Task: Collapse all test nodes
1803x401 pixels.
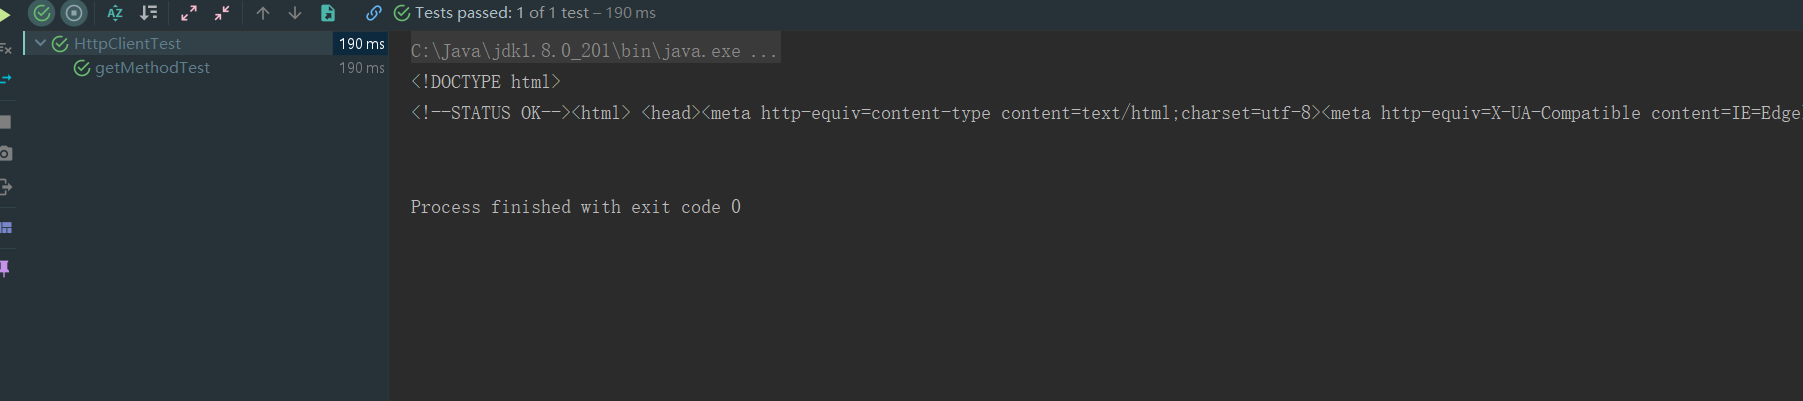Action: pyautogui.click(x=222, y=13)
